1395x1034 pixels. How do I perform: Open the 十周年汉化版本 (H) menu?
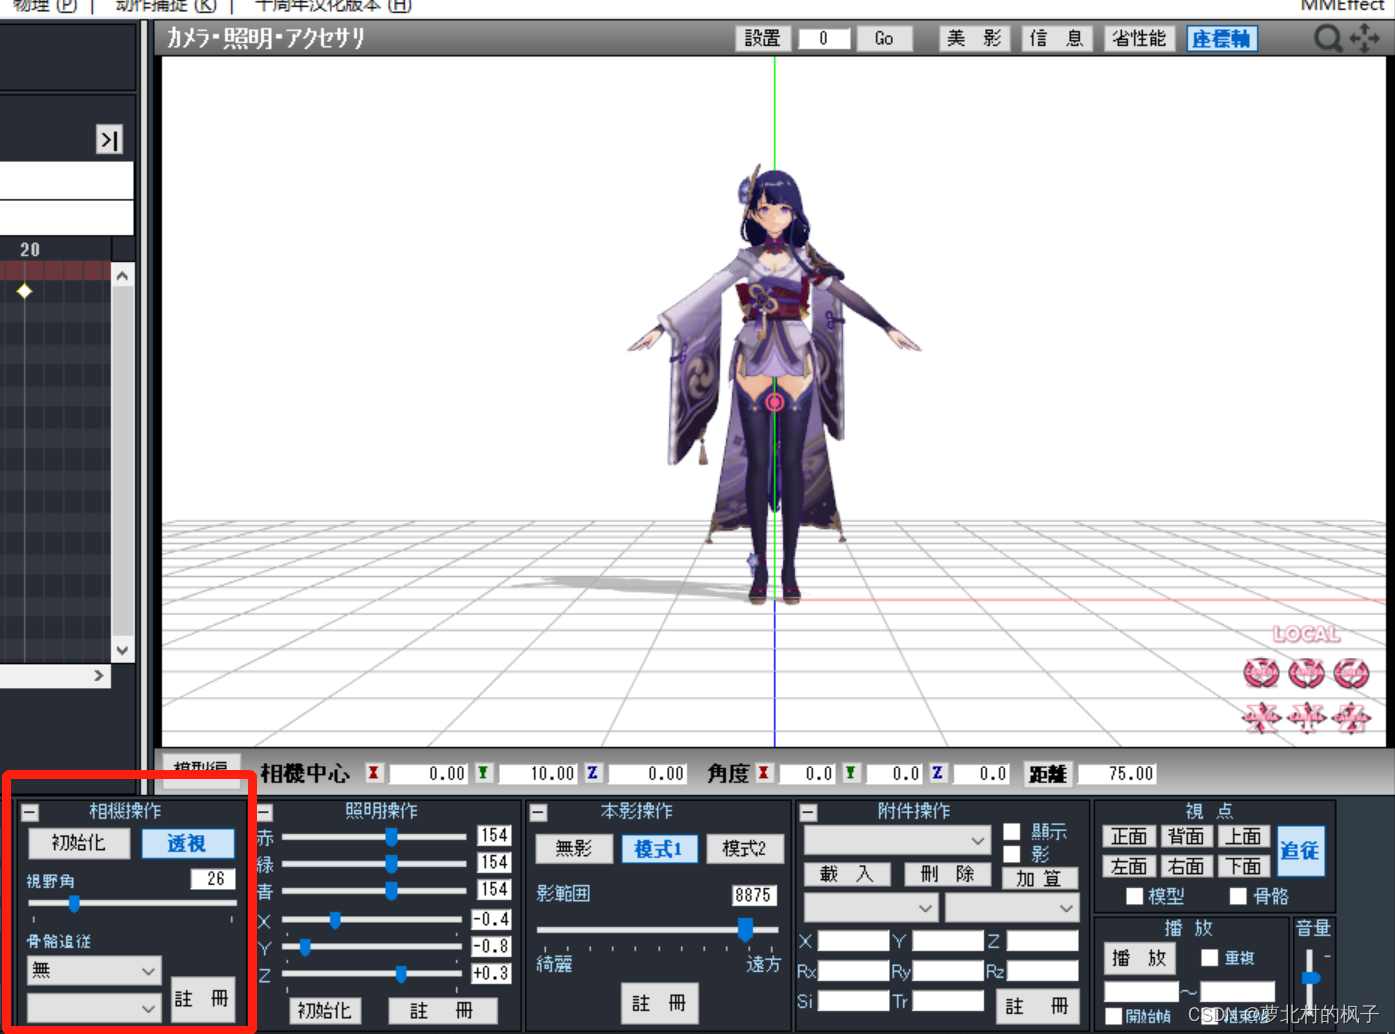[x=333, y=6]
